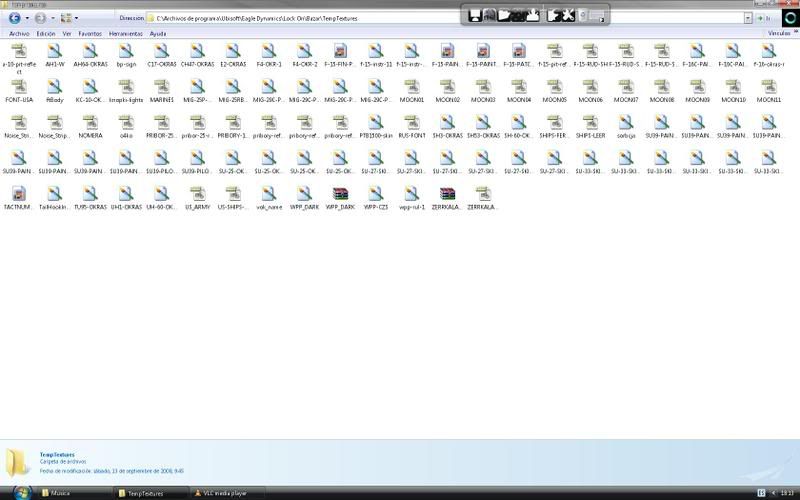Select the WPP_DARK WinRAR archive
Viewport: 800px width, 500px height.
(340, 198)
